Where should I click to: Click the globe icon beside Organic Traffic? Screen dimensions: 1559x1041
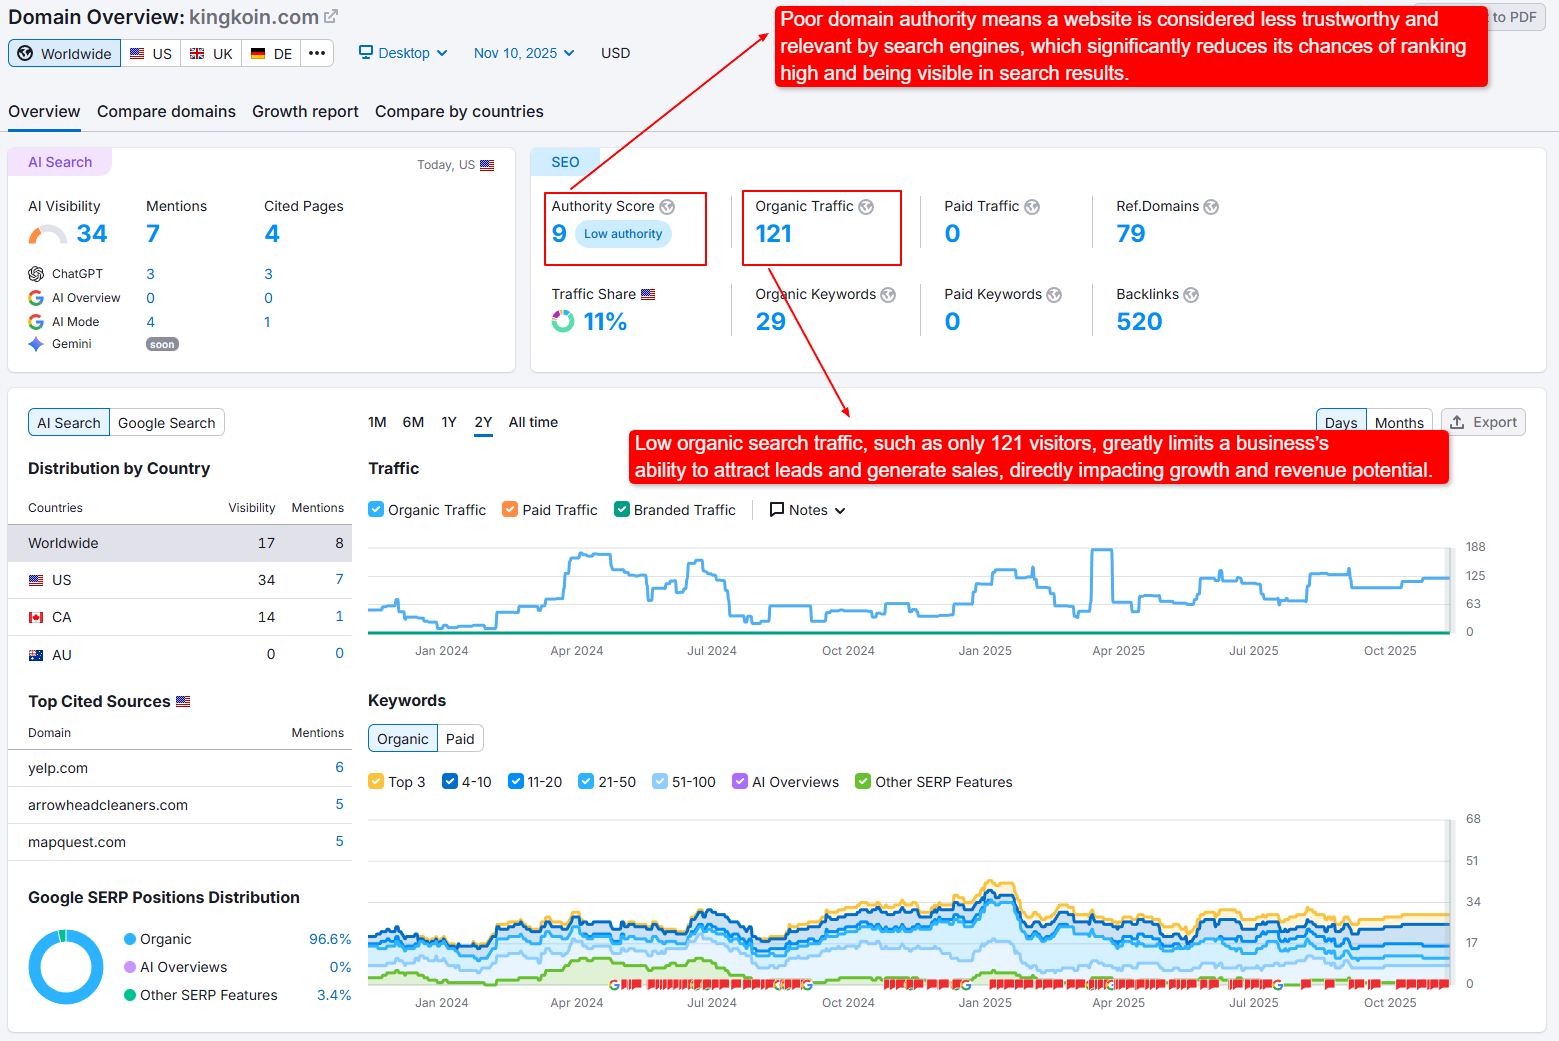866,207
